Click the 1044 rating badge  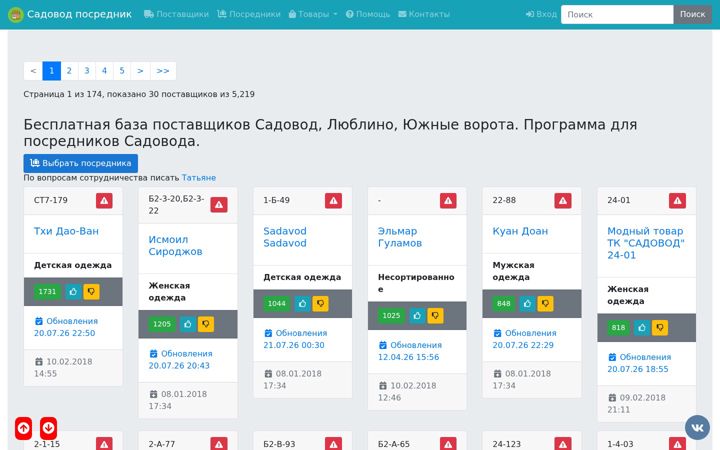(x=276, y=304)
